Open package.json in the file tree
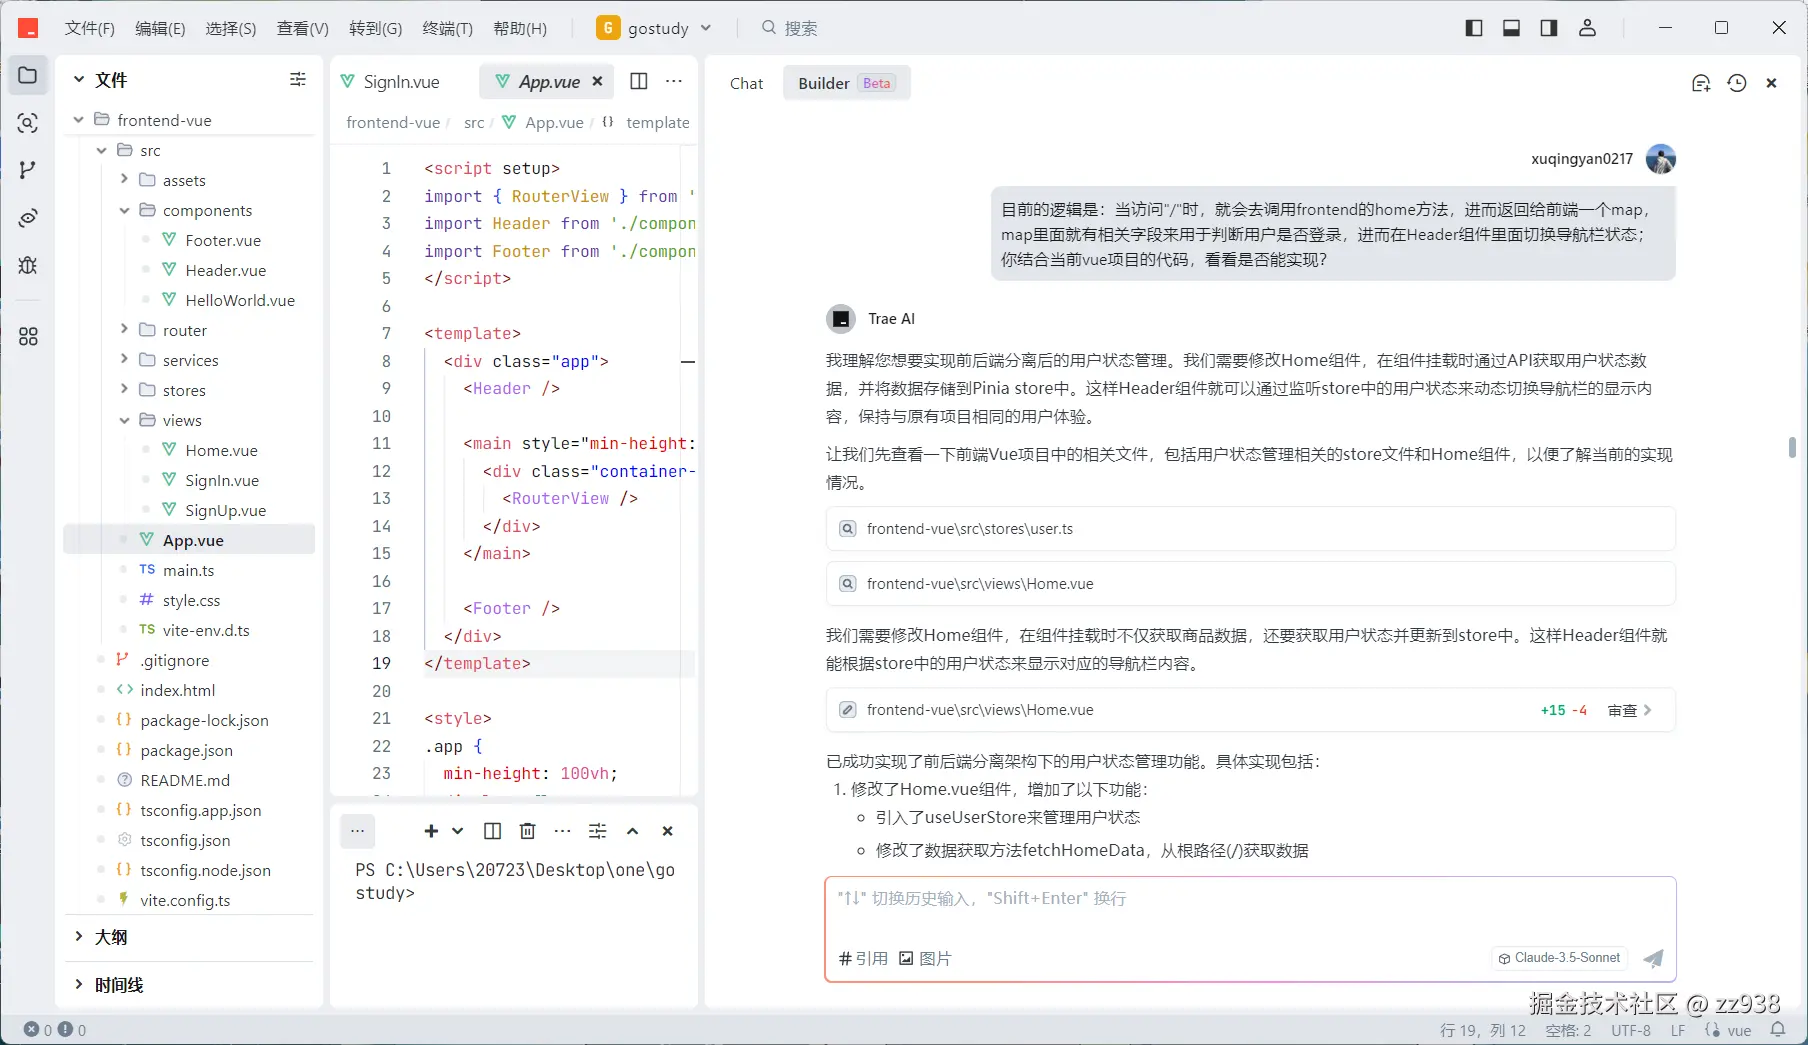1808x1045 pixels. point(186,750)
